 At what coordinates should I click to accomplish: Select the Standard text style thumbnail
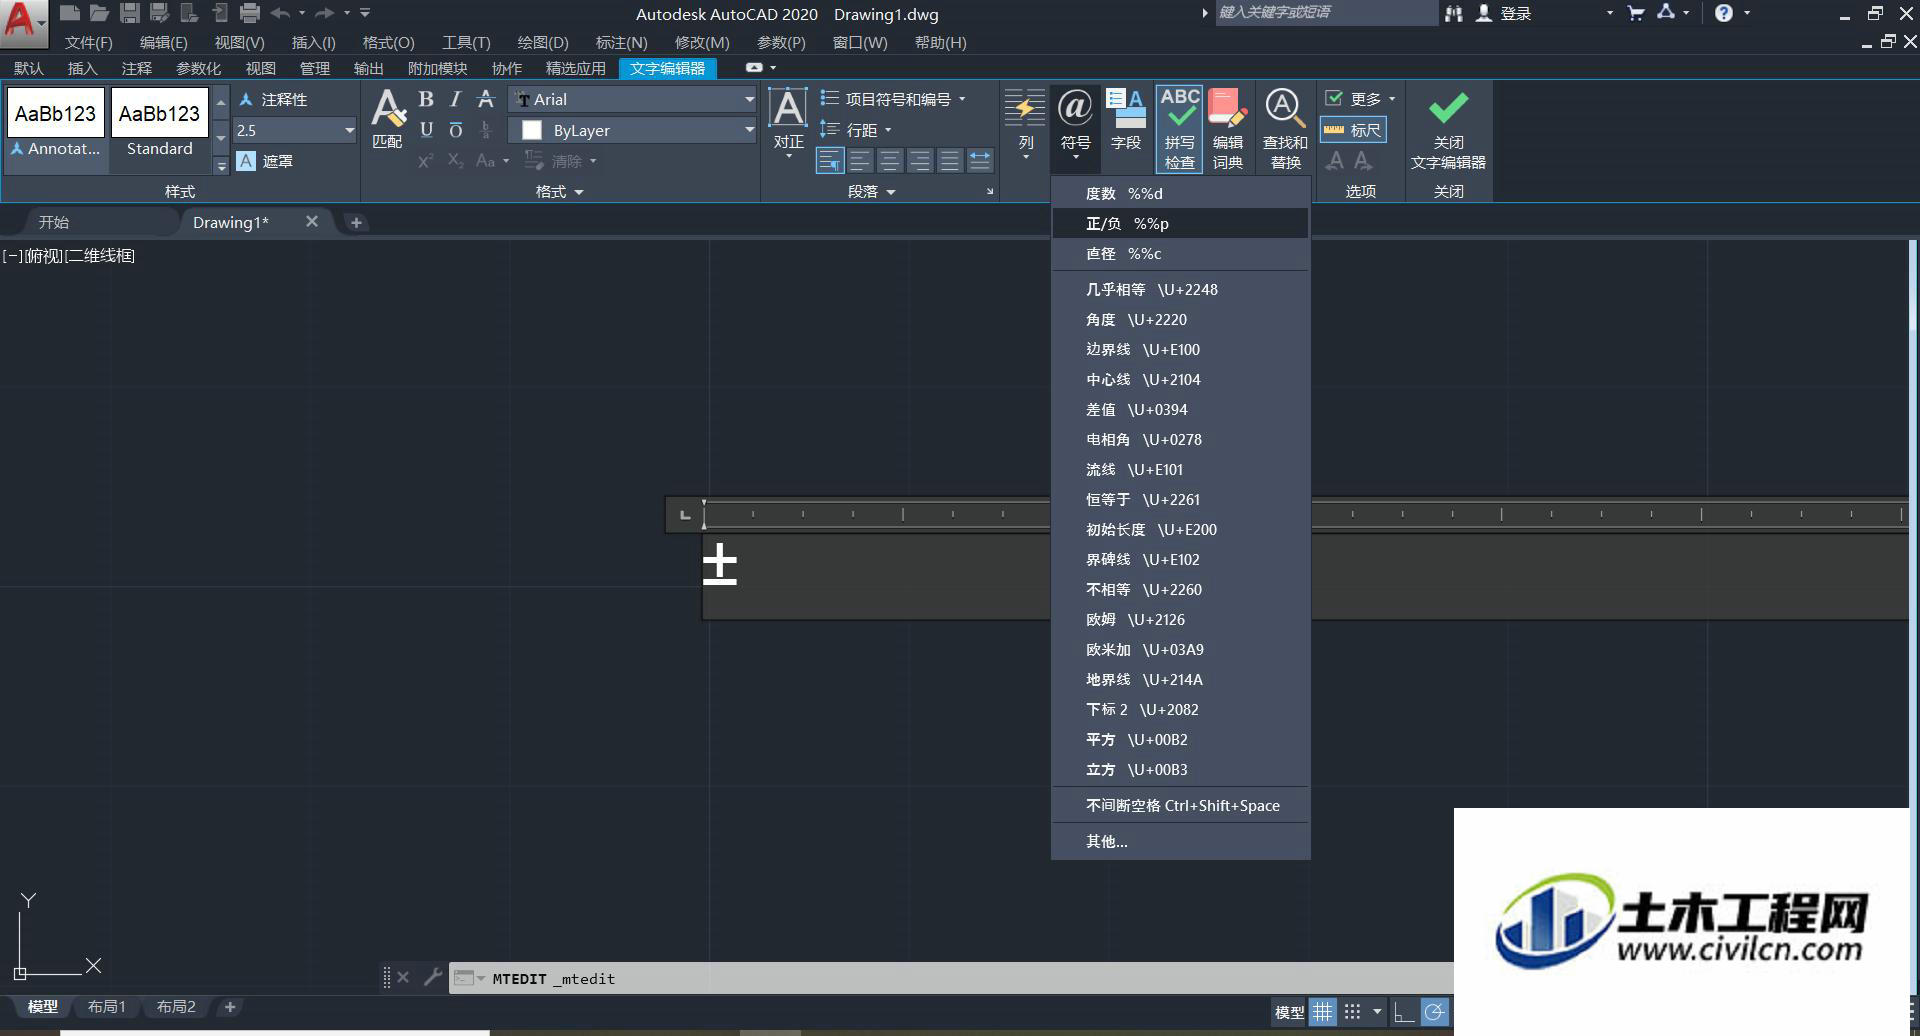[x=159, y=124]
